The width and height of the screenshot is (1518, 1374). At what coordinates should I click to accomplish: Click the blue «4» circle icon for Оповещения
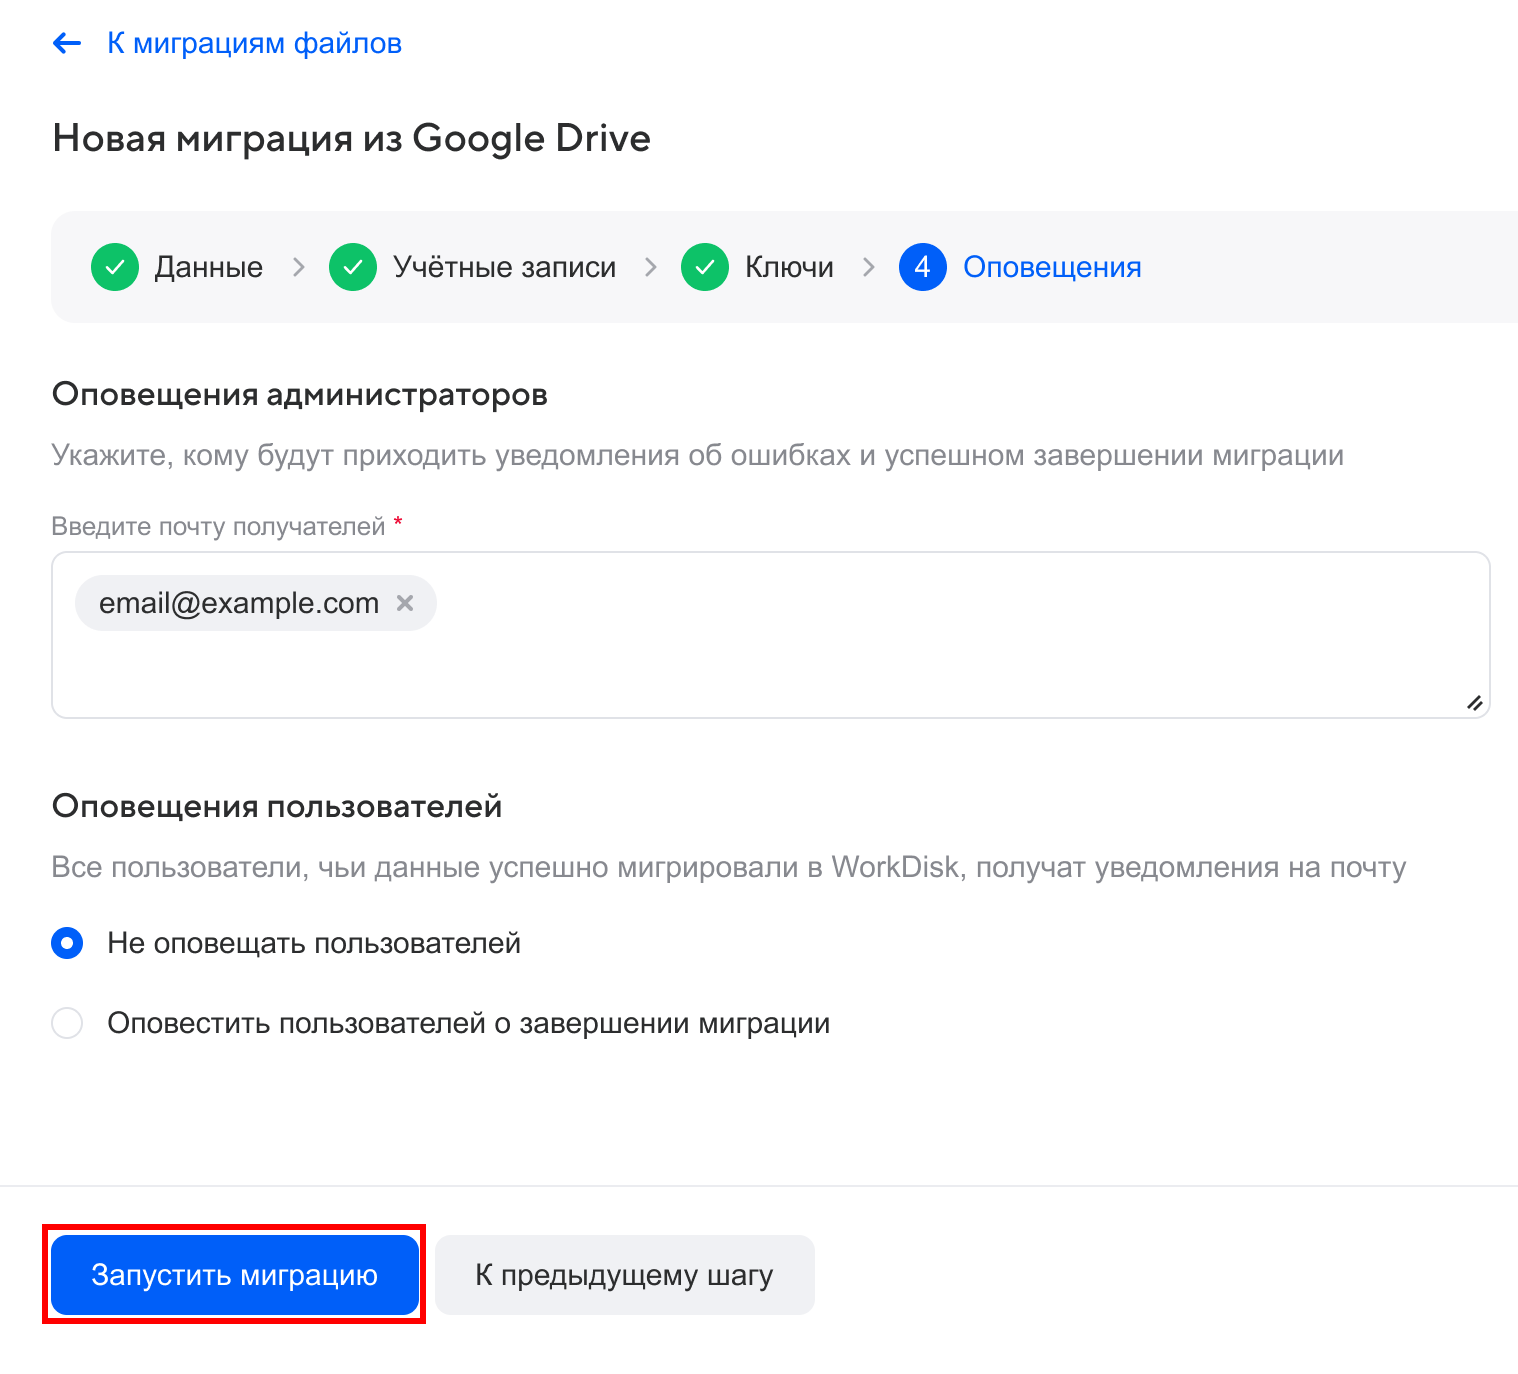pyautogui.click(x=922, y=267)
